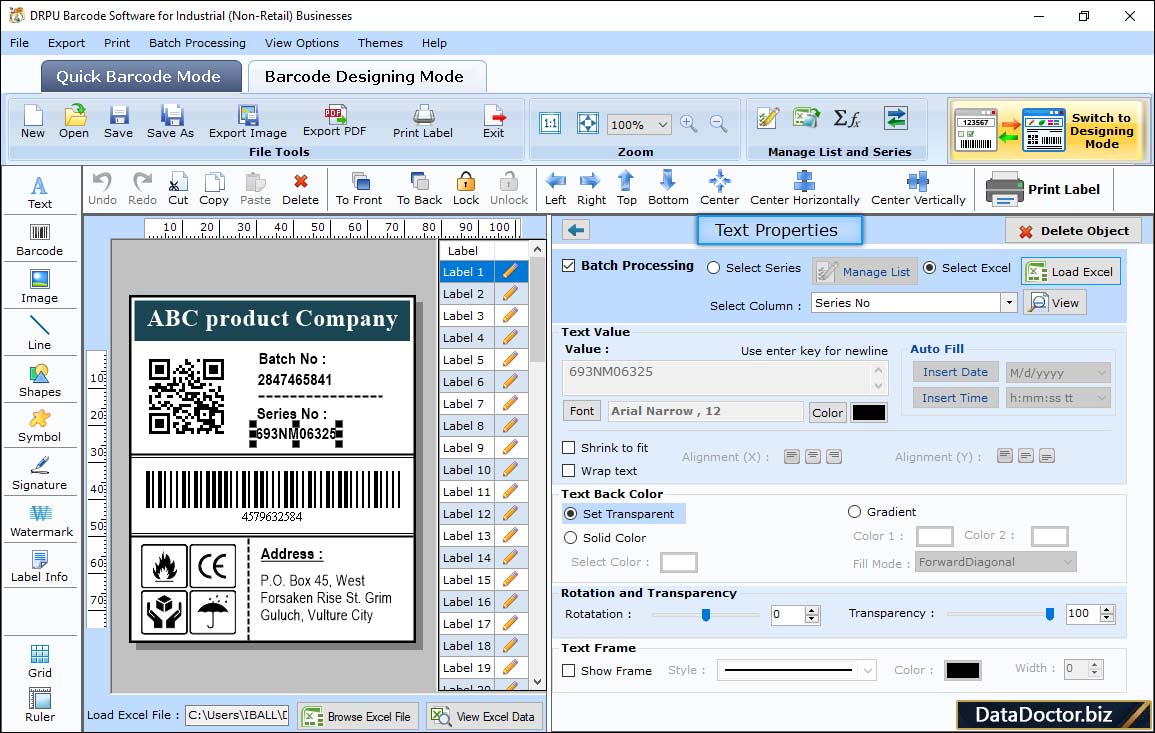Expand the Select Column dropdown
The image size is (1155, 733).
click(1008, 302)
